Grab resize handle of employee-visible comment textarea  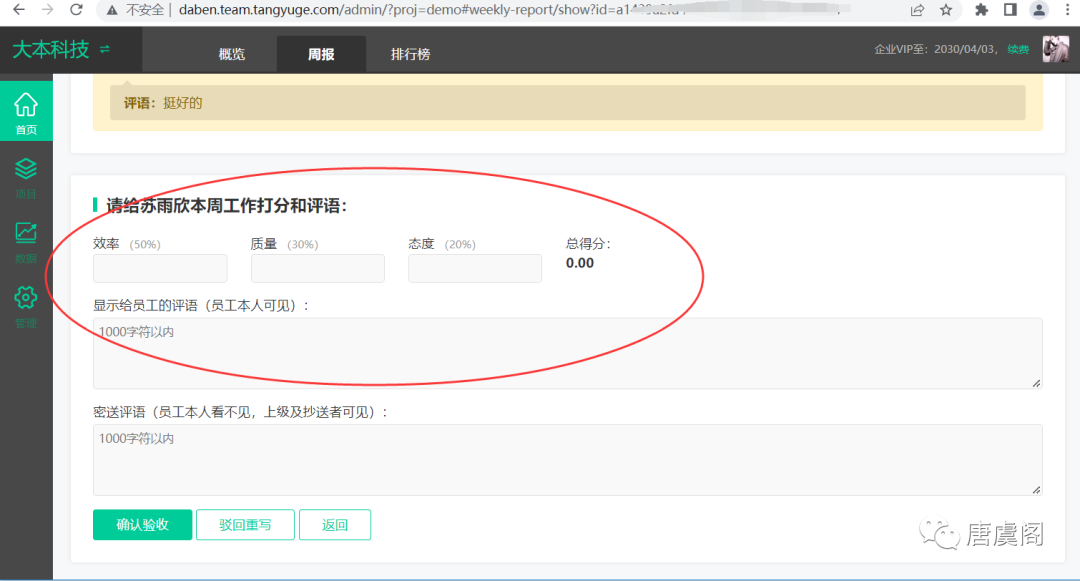pyautogui.click(x=1036, y=383)
